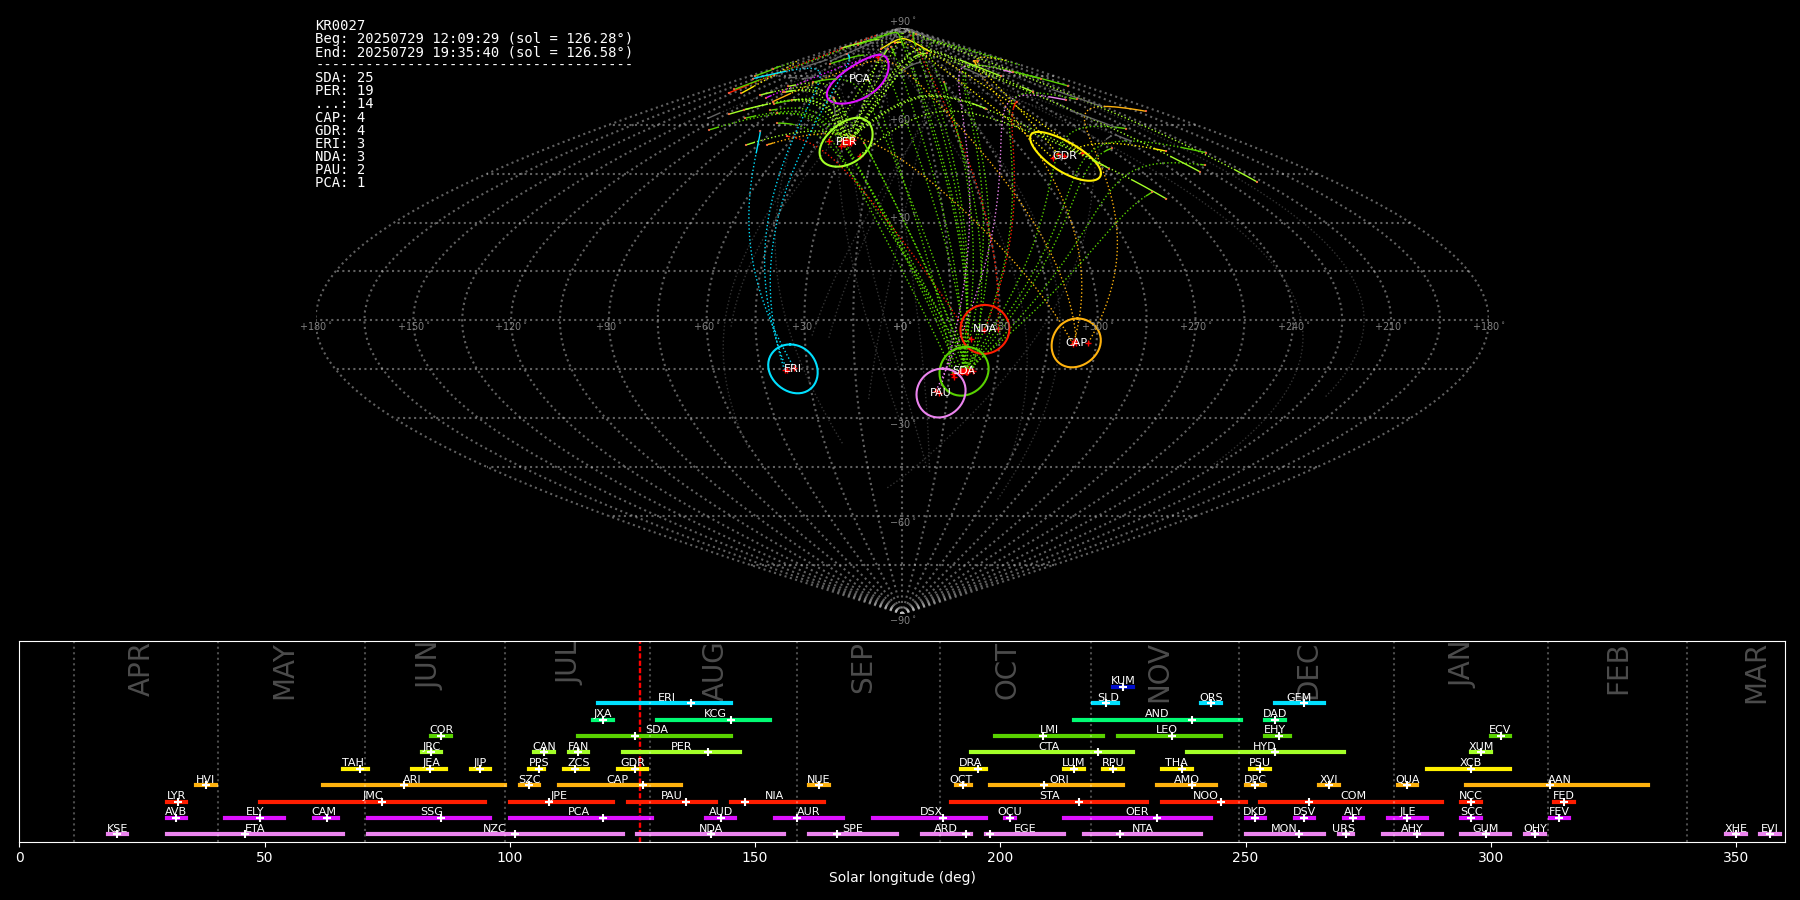The width and height of the screenshot is (1800, 900).
Task: Click the KUM shower marker in timeline
Action: 1123,687
